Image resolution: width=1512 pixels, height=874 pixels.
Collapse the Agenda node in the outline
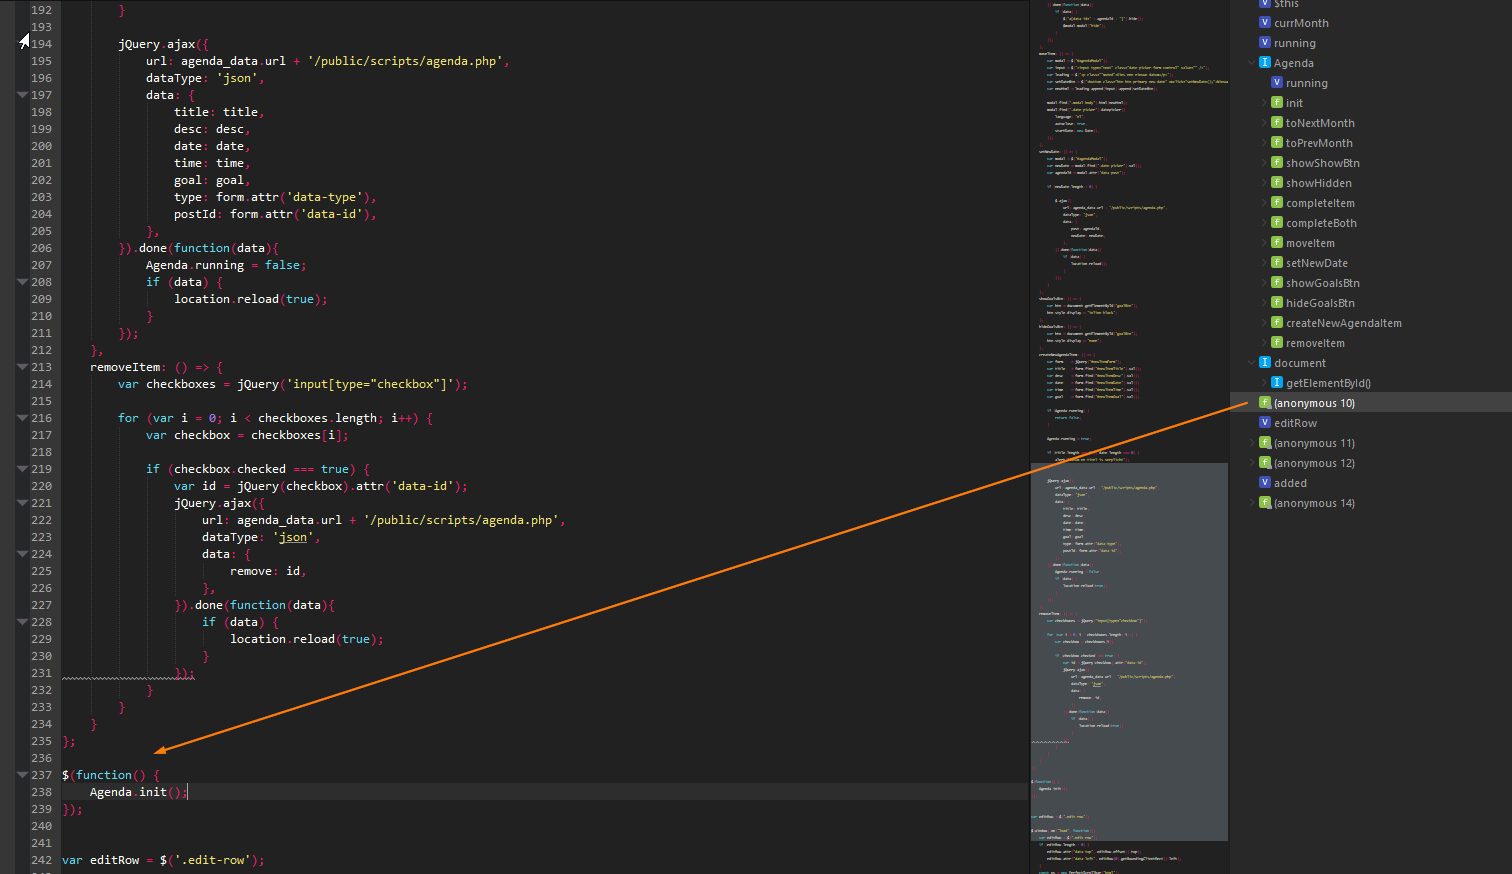pos(1251,62)
